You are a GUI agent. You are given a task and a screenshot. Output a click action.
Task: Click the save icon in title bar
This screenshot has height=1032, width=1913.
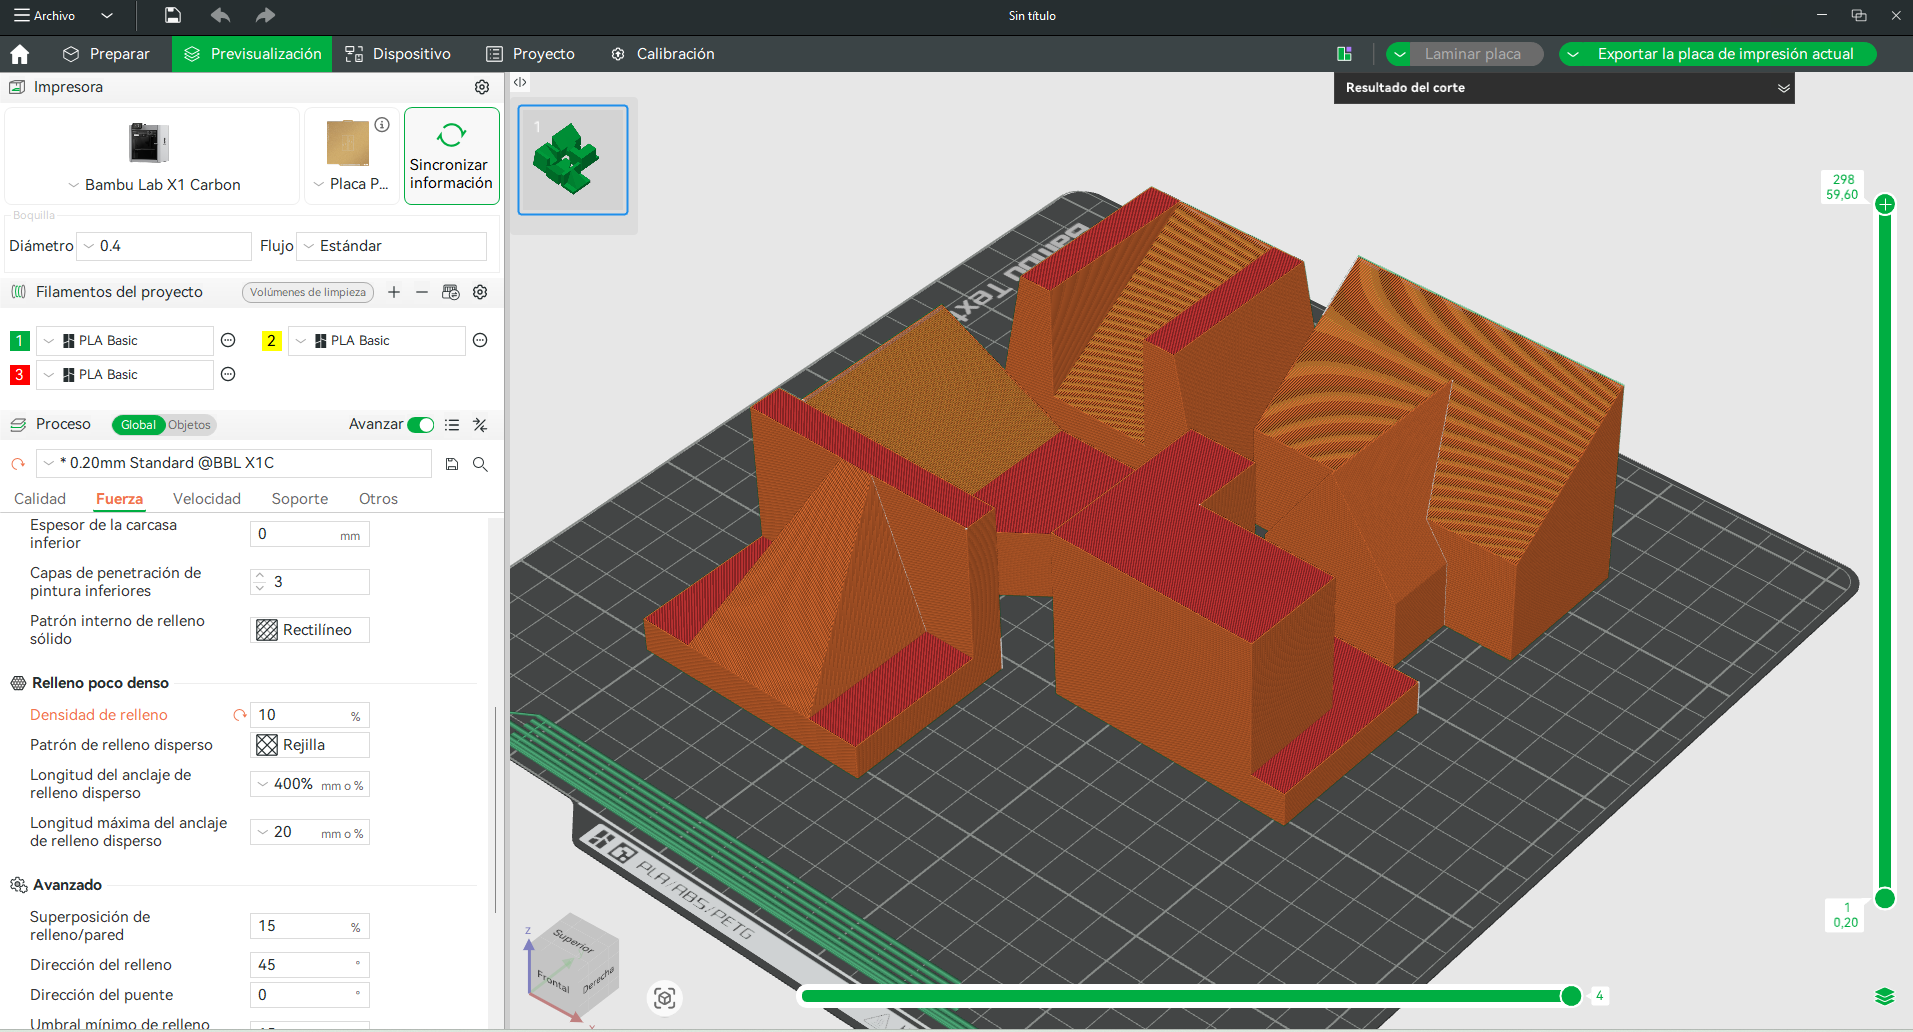tap(173, 15)
